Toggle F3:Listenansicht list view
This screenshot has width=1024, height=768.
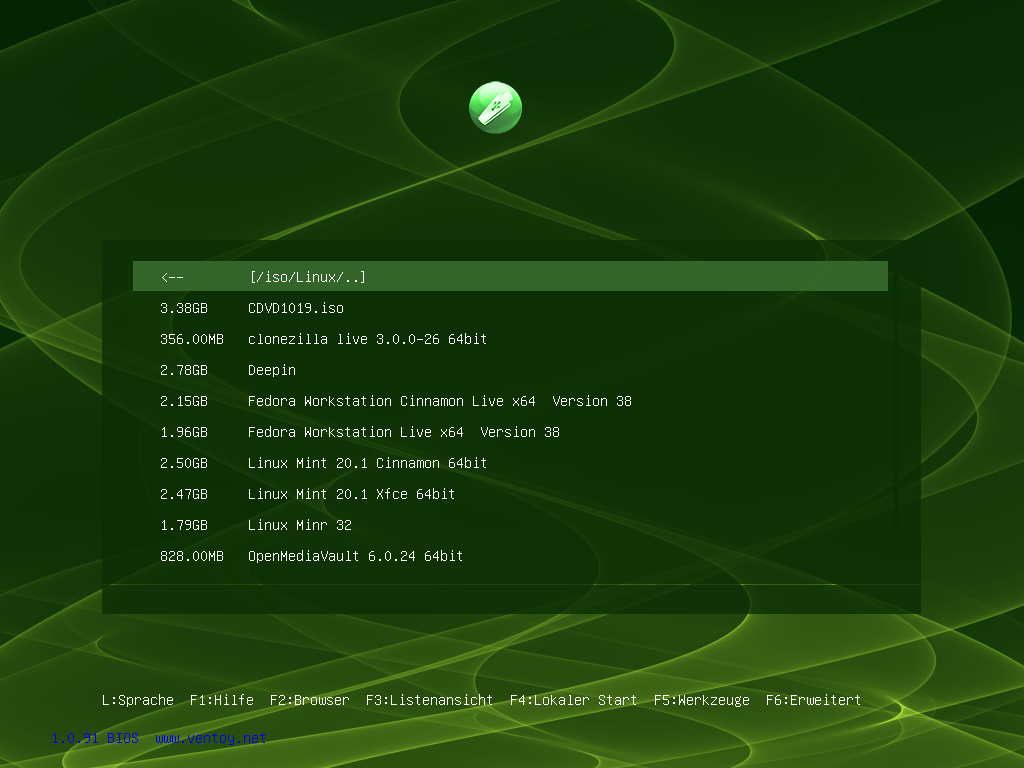429,700
